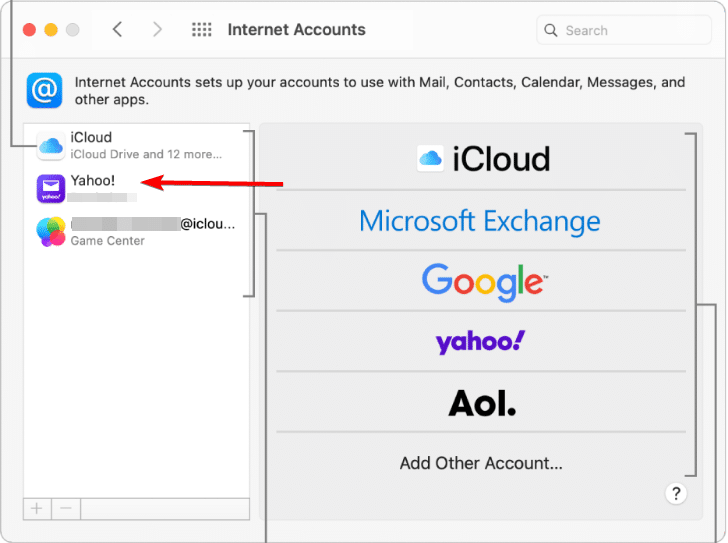Go forward with the right chevron
The height and width of the screenshot is (543, 728).
pos(157,30)
